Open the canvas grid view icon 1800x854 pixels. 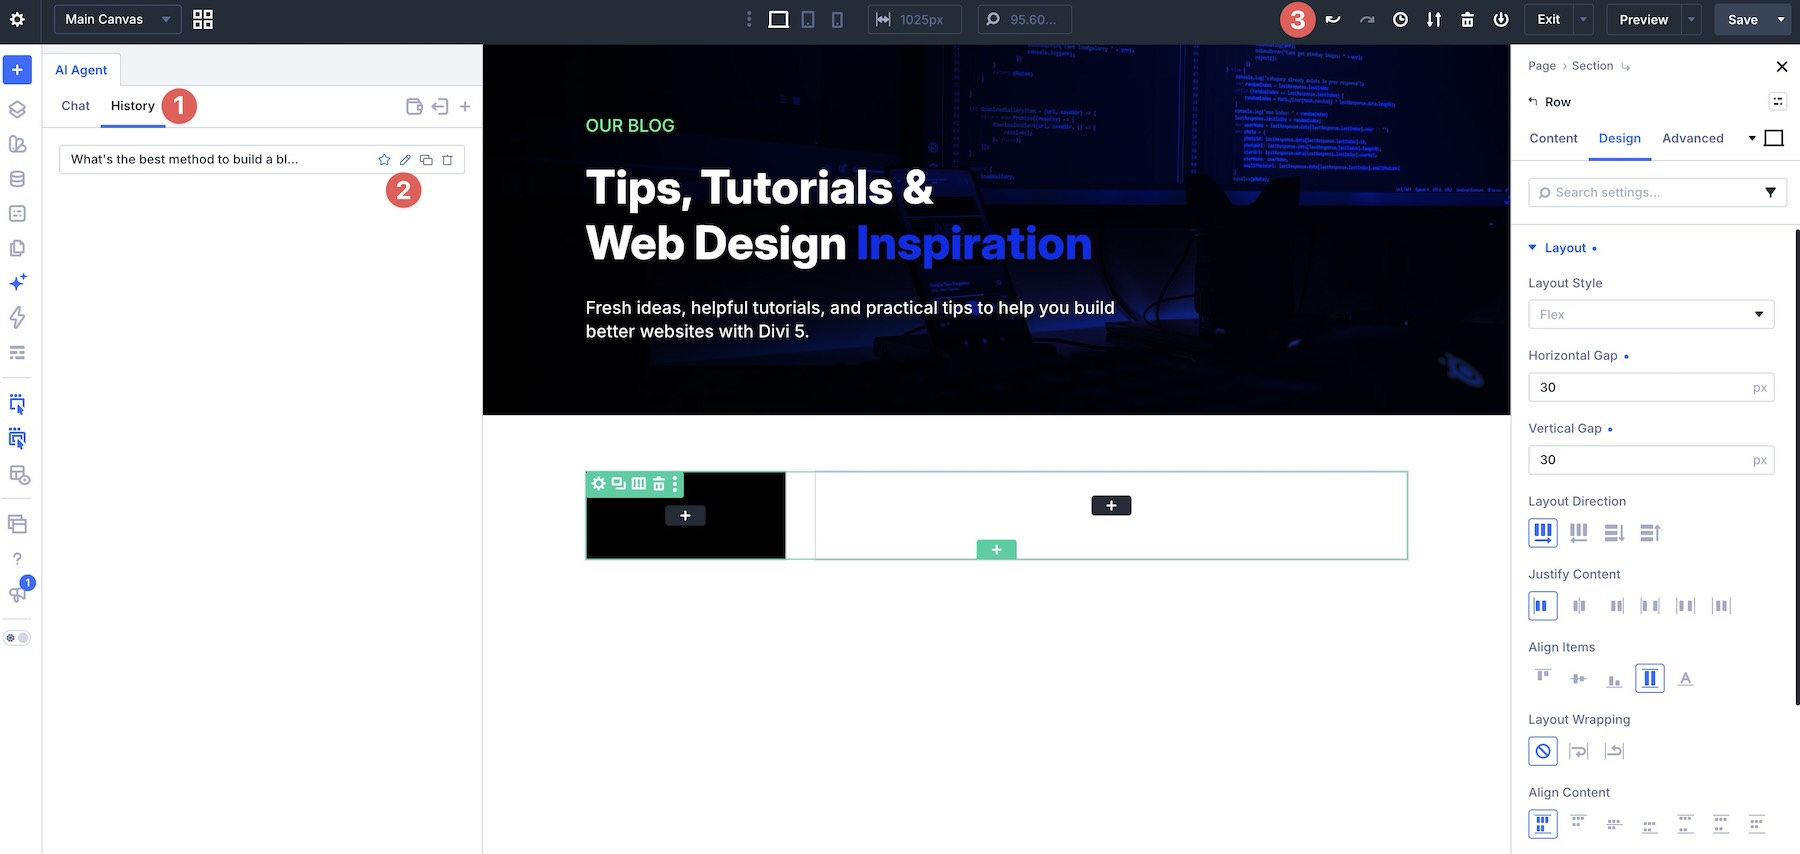pos(203,19)
